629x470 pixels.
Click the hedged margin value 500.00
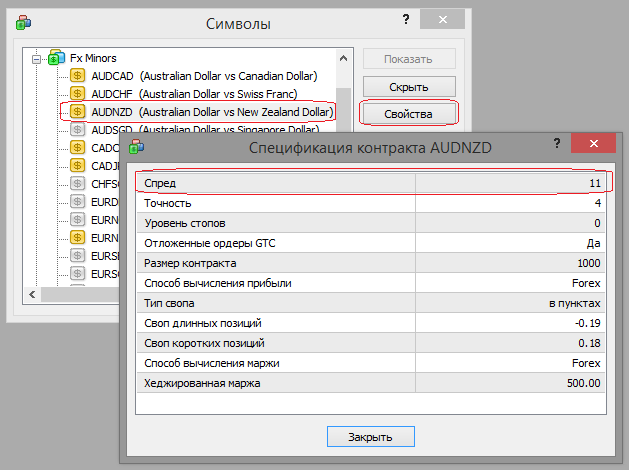point(584,383)
